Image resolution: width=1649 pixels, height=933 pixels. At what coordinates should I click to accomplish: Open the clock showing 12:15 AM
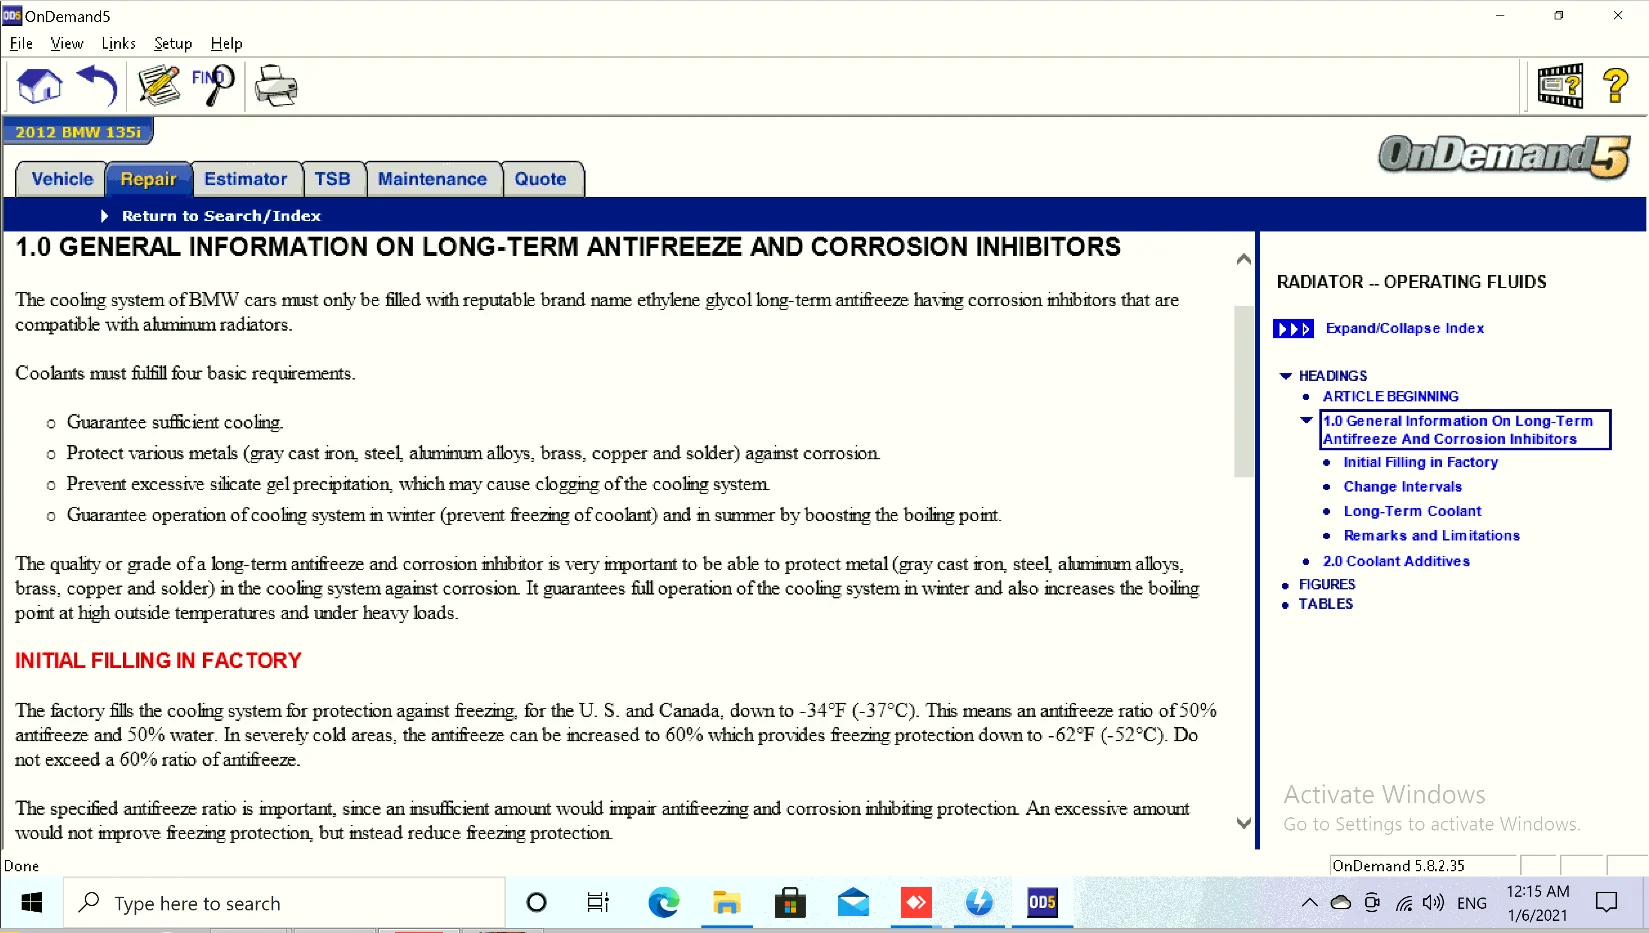coord(1538,903)
